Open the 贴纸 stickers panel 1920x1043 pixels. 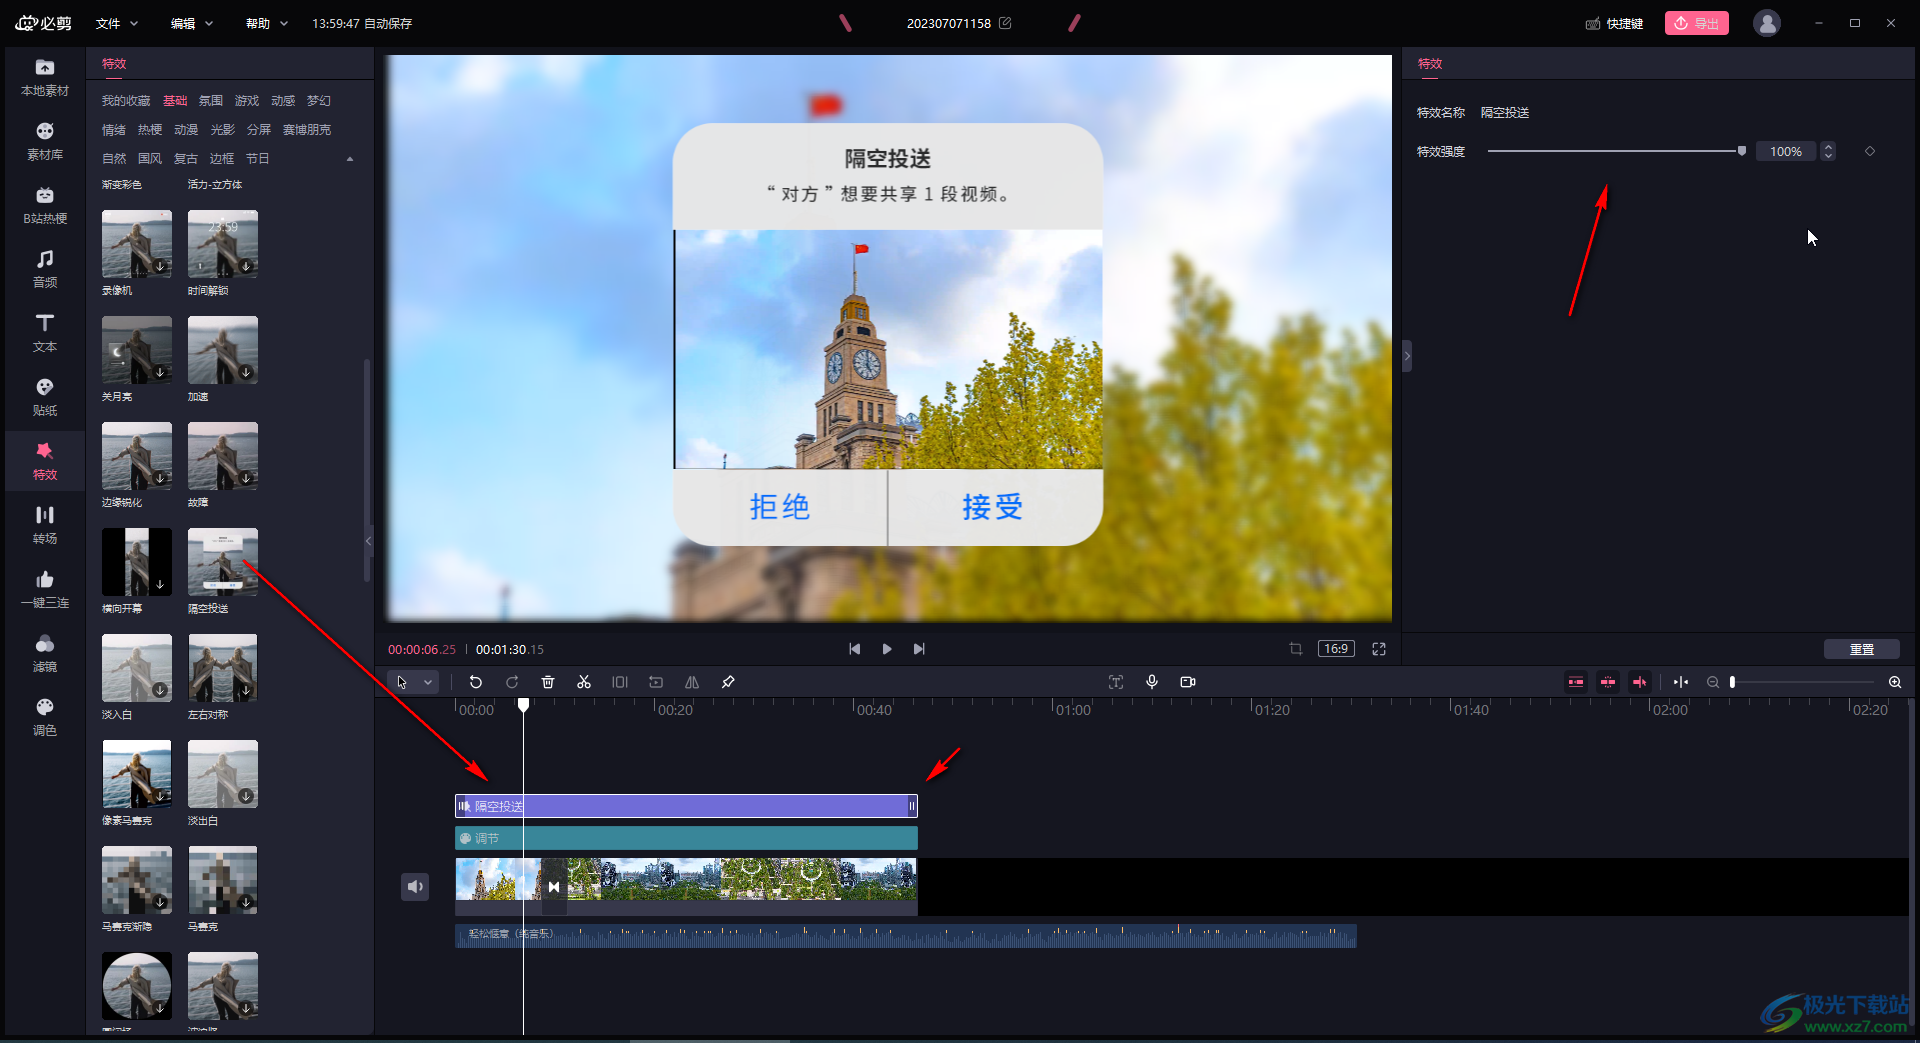45,398
